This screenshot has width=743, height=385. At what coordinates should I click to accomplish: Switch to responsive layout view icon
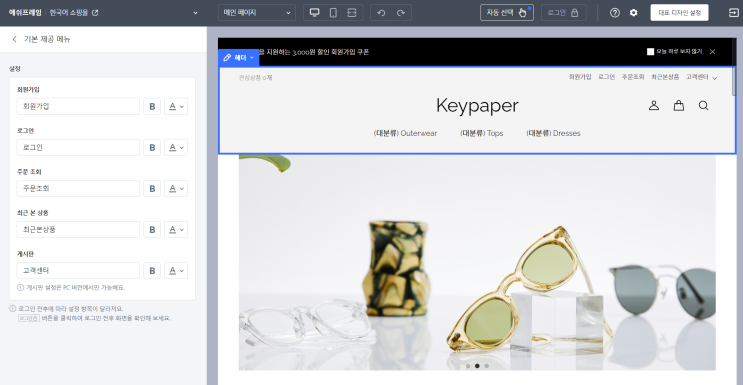tap(352, 13)
